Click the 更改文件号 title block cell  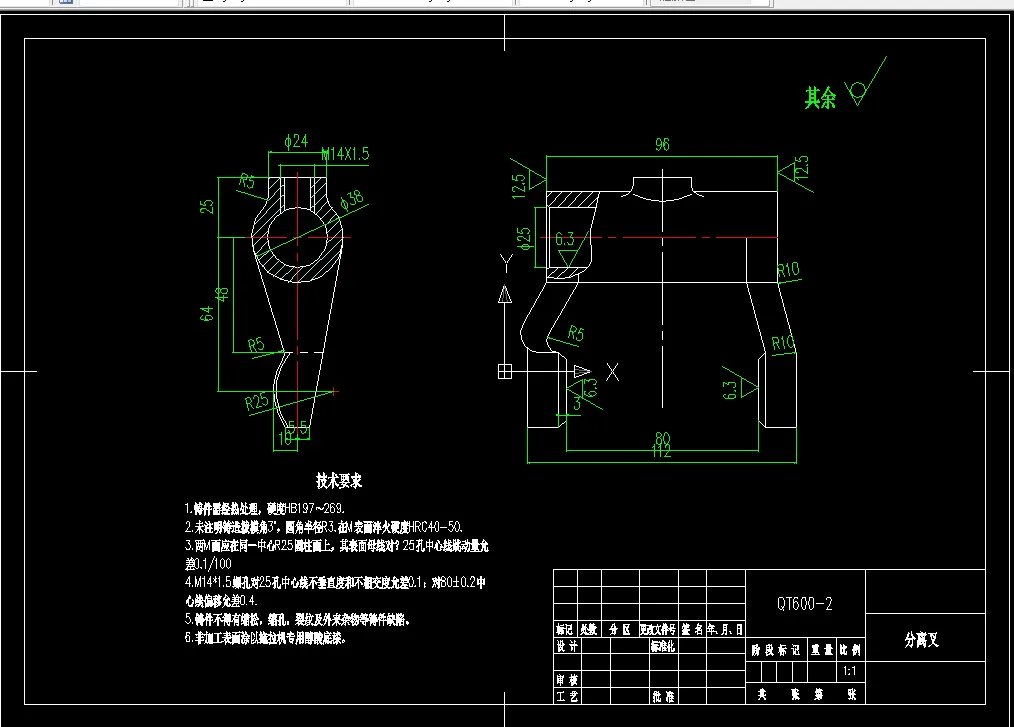coord(658,629)
